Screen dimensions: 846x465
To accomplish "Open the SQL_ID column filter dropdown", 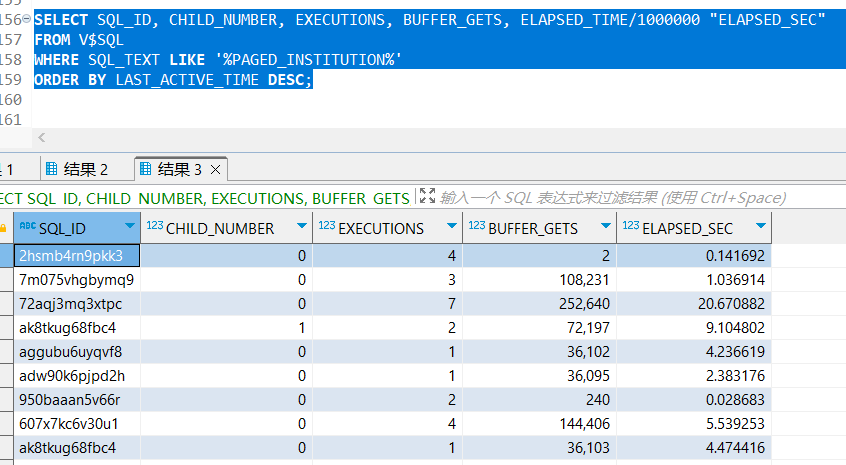I will click(129, 225).
